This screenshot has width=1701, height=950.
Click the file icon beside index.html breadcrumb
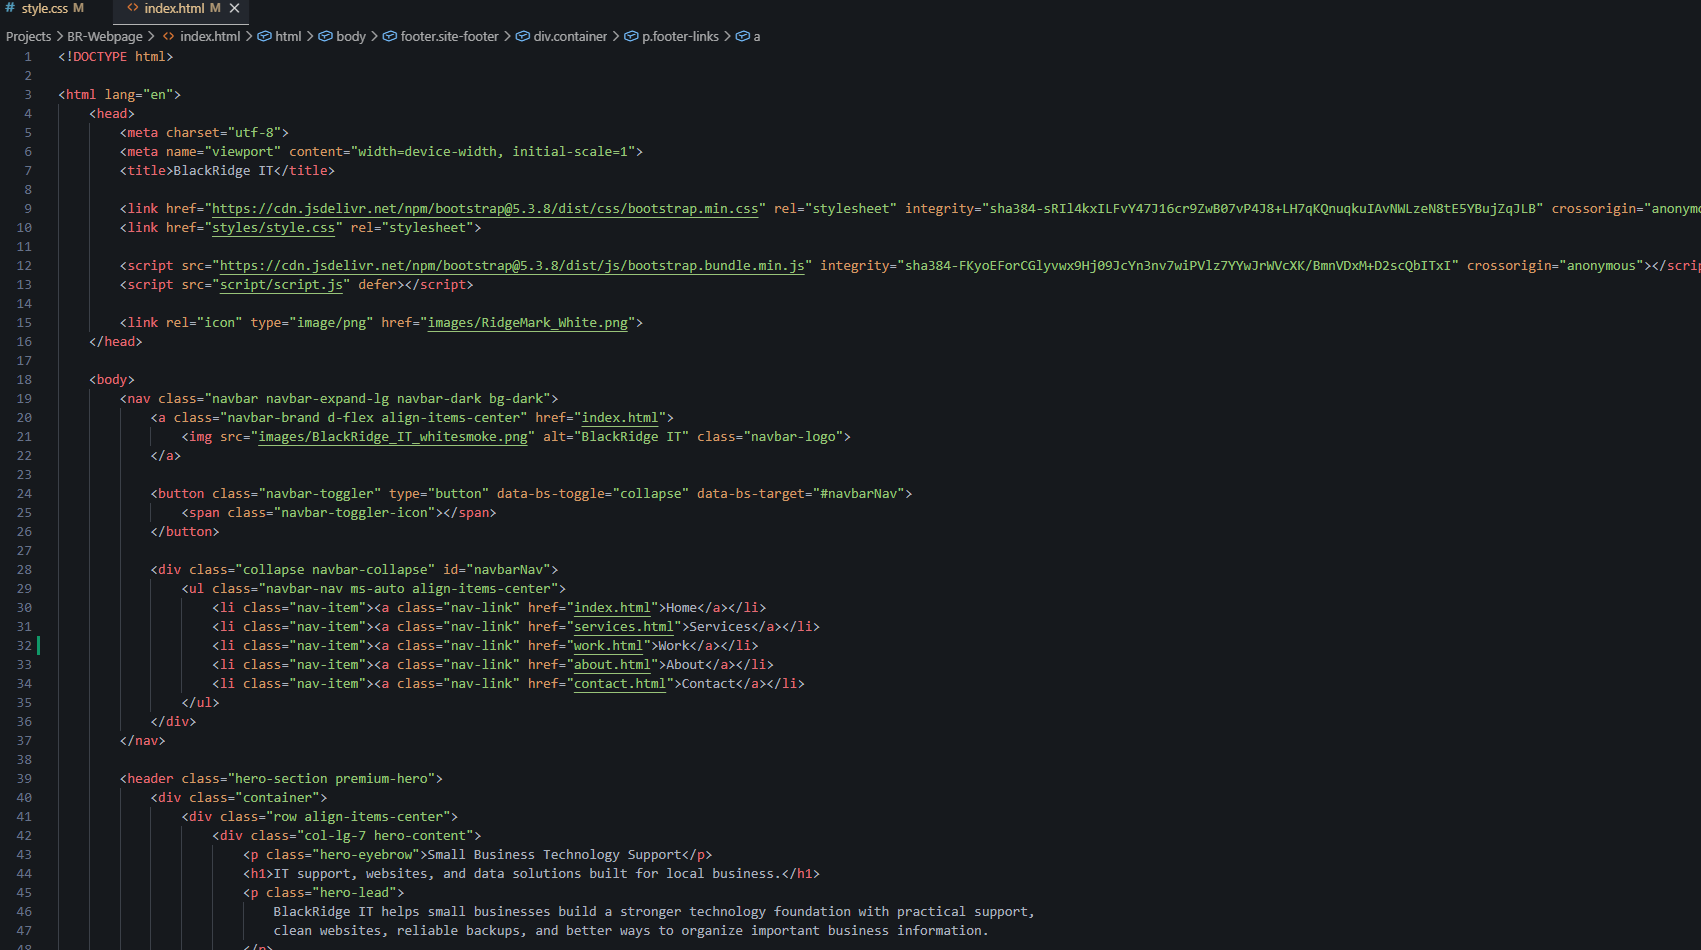click(x=169, y=37)
